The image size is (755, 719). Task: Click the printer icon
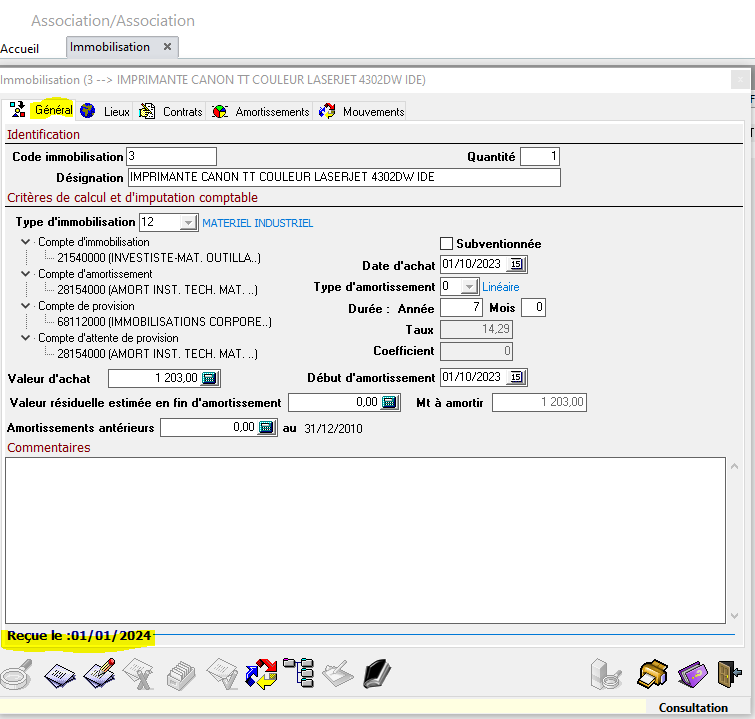(652, 674)
